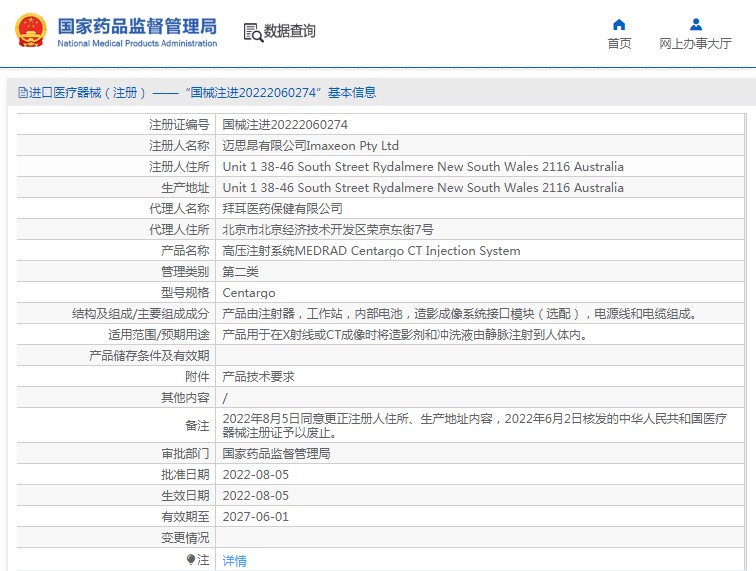Click the national emblem logo
The height and width of the screenshot is (571, 756).
click(28, 31)
